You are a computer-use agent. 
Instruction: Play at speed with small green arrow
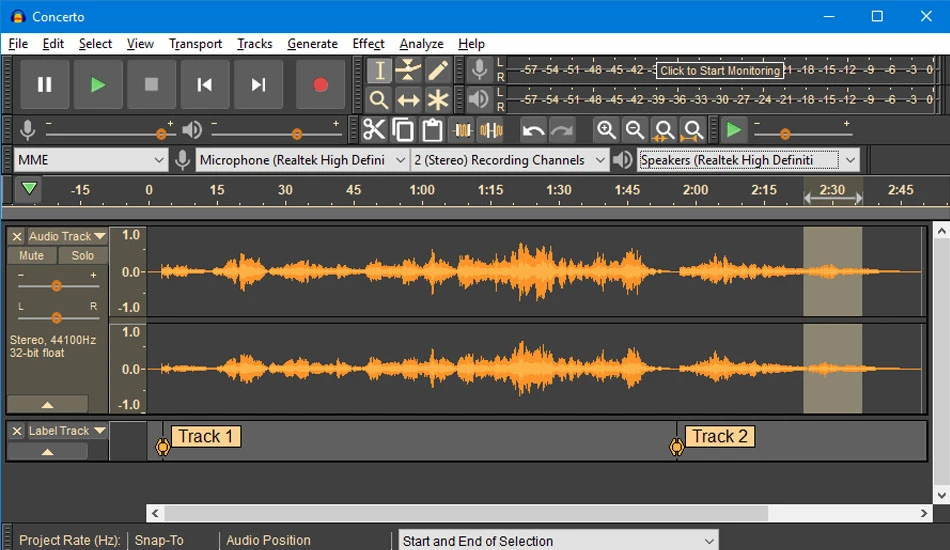coord(734,130)
